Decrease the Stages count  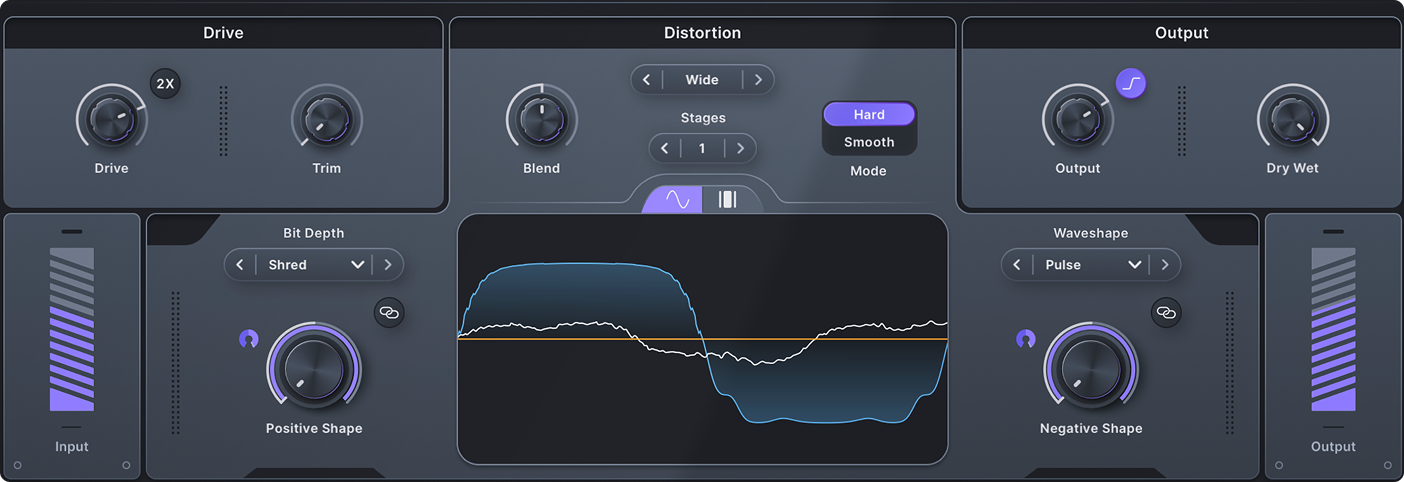tap(665, 149)
